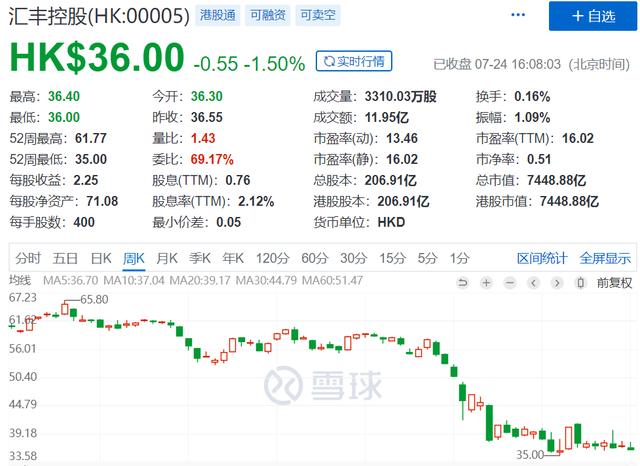Add stock with the 自选 button
Screen dimensions: 640x466
click(593, 16)
